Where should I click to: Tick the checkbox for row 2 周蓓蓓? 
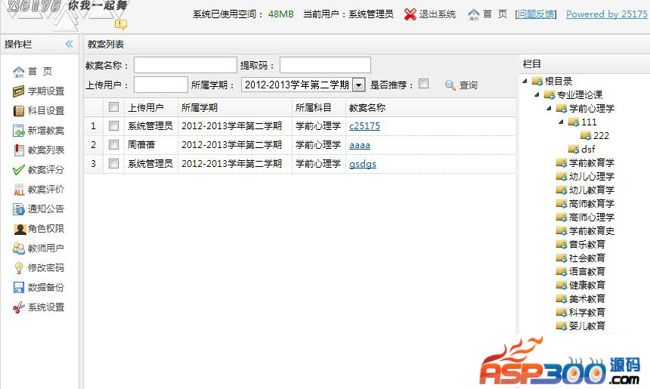114,144
